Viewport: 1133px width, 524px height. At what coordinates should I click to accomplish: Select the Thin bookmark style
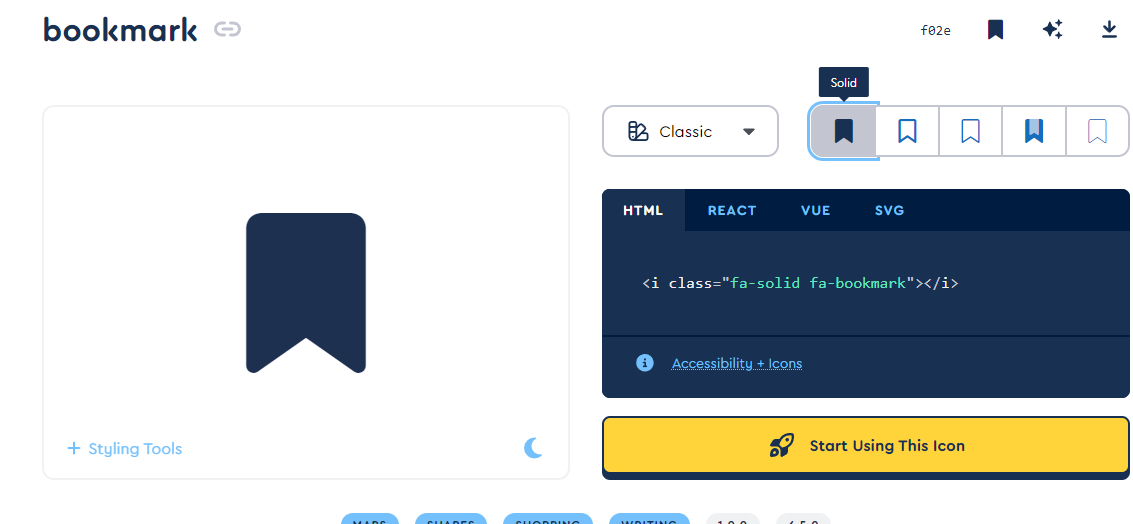tap(1097, 131)
